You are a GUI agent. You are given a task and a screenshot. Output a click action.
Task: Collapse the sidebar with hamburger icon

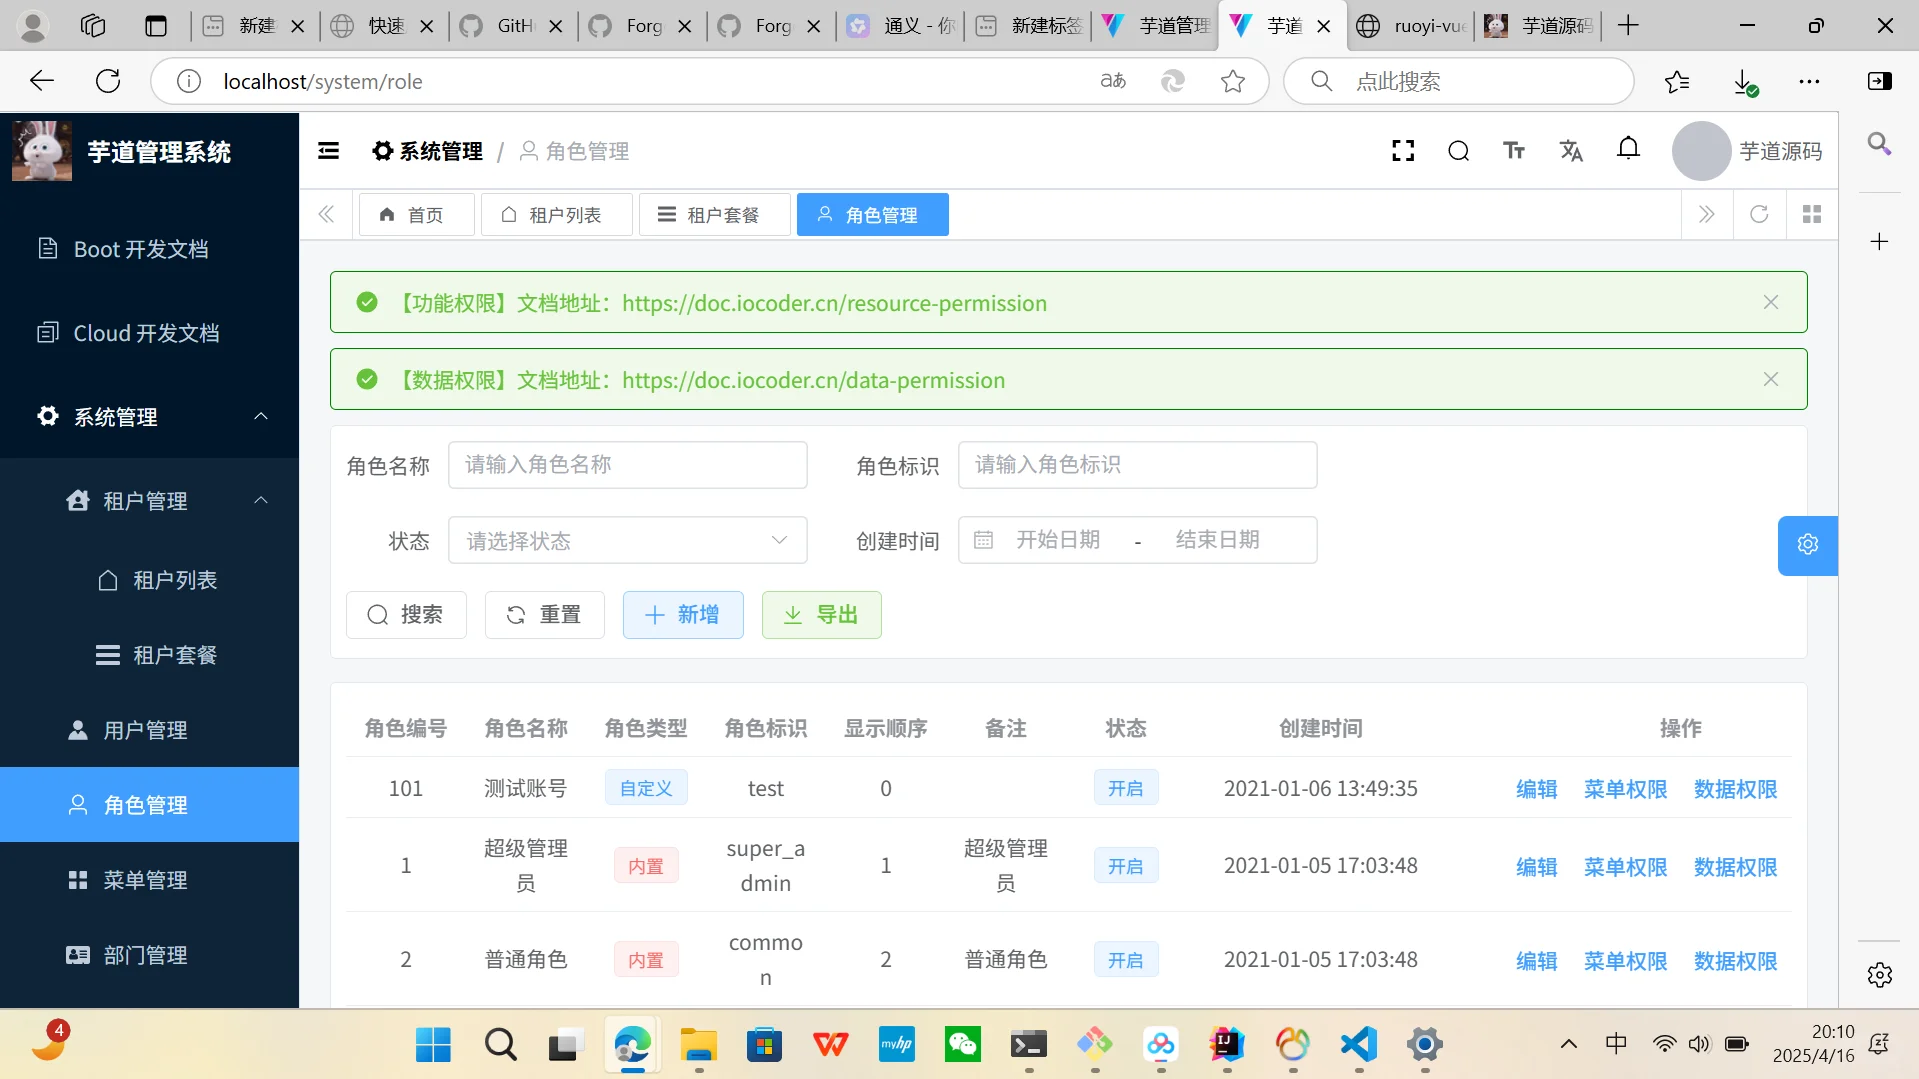tap(328, 150)
